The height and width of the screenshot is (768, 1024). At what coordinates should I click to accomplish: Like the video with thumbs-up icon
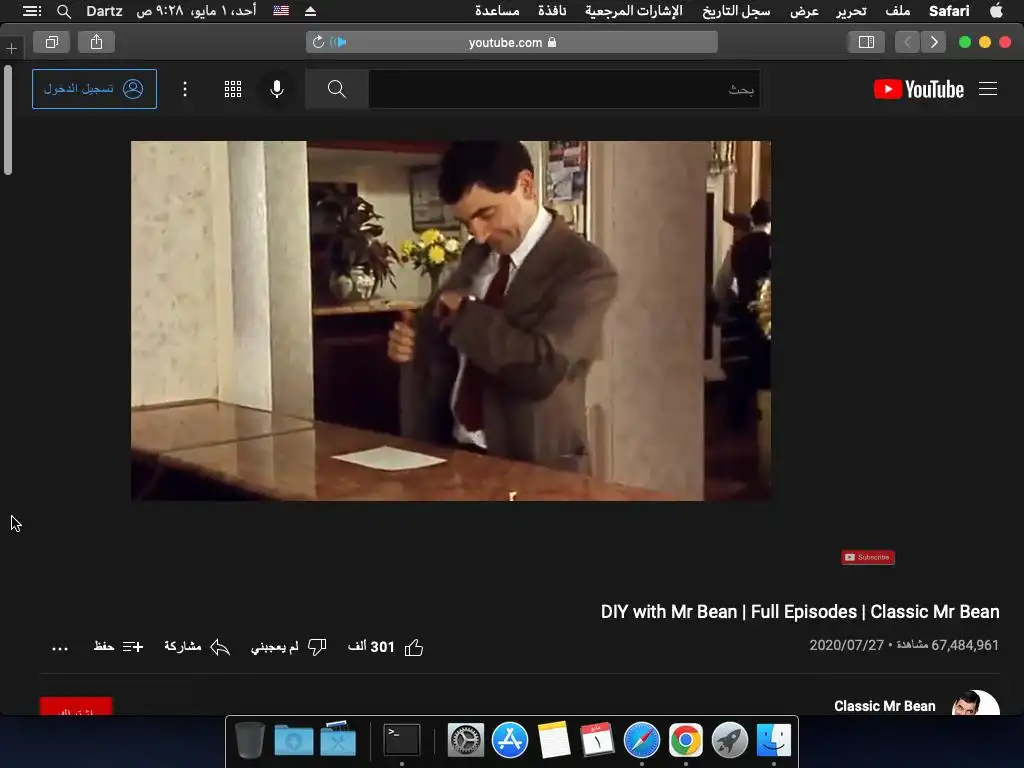pyautogui.click(x=413, y=647)
